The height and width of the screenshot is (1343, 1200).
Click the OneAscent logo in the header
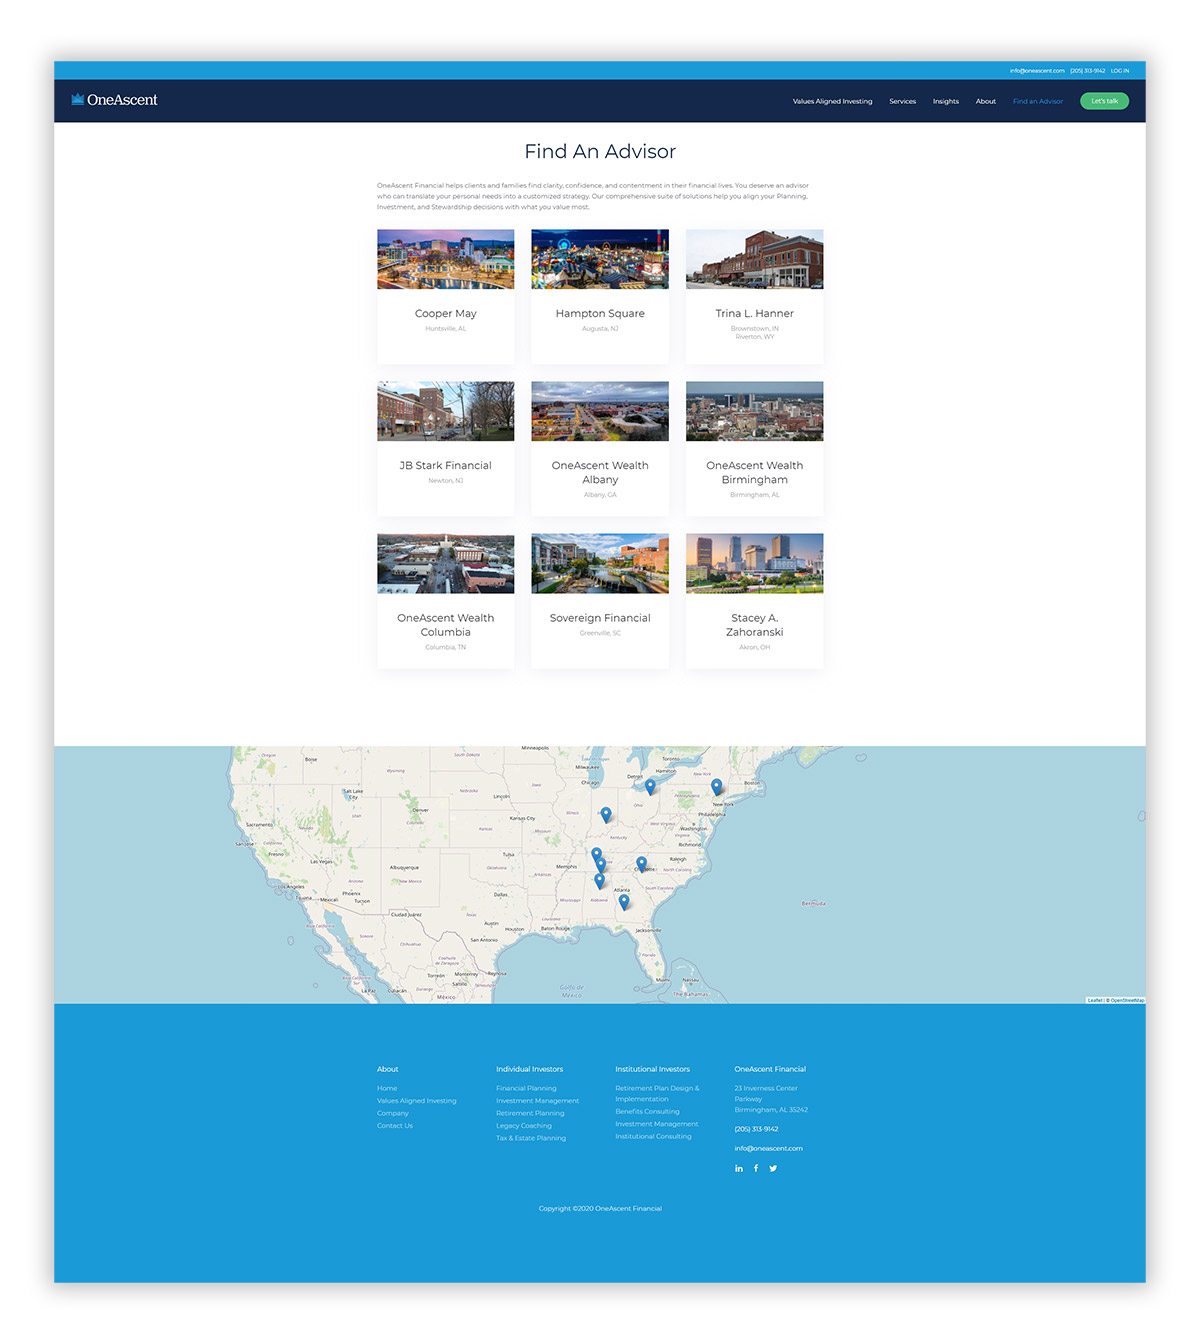115,100
